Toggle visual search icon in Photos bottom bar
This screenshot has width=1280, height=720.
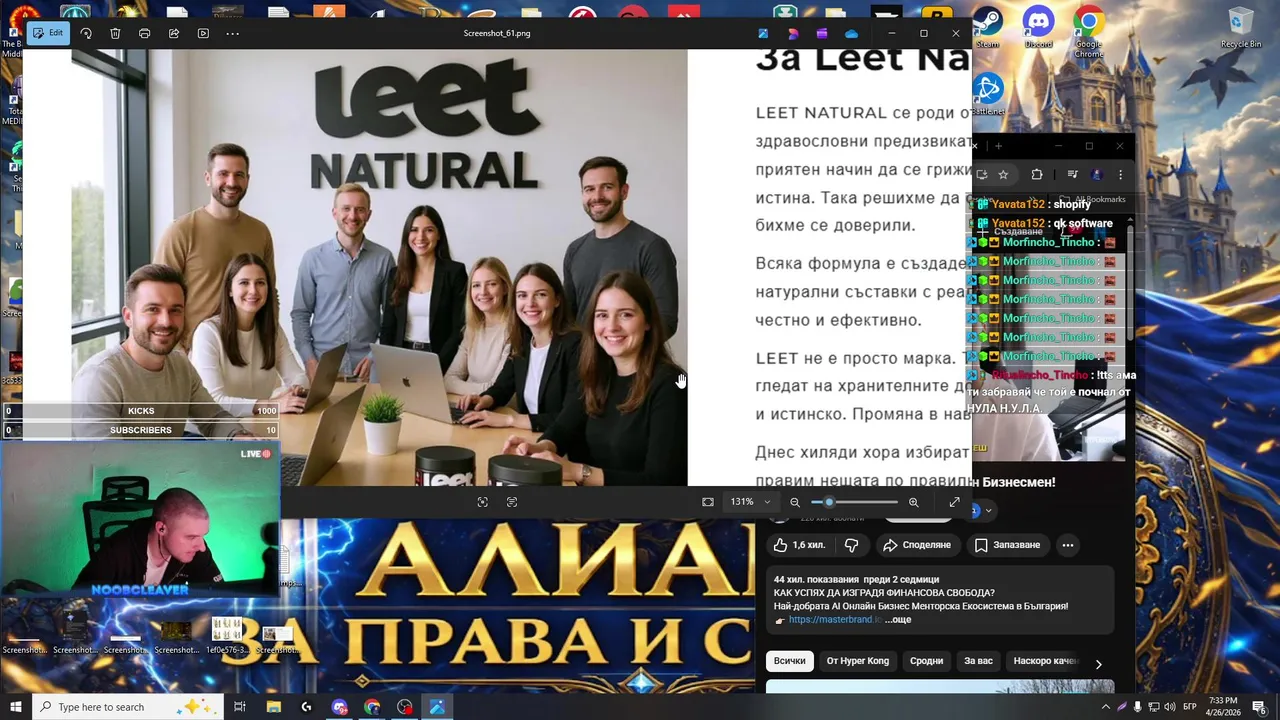(483, 502)
